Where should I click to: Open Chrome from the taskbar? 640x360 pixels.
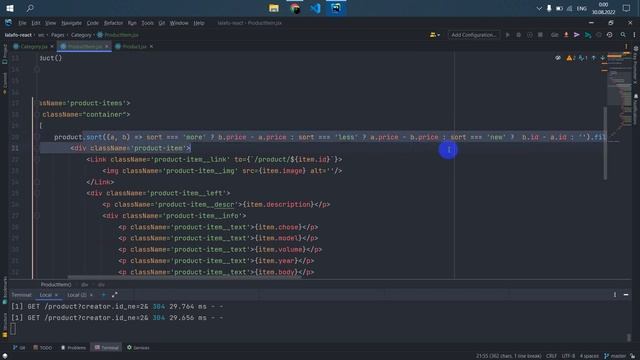tap(295, 8)
